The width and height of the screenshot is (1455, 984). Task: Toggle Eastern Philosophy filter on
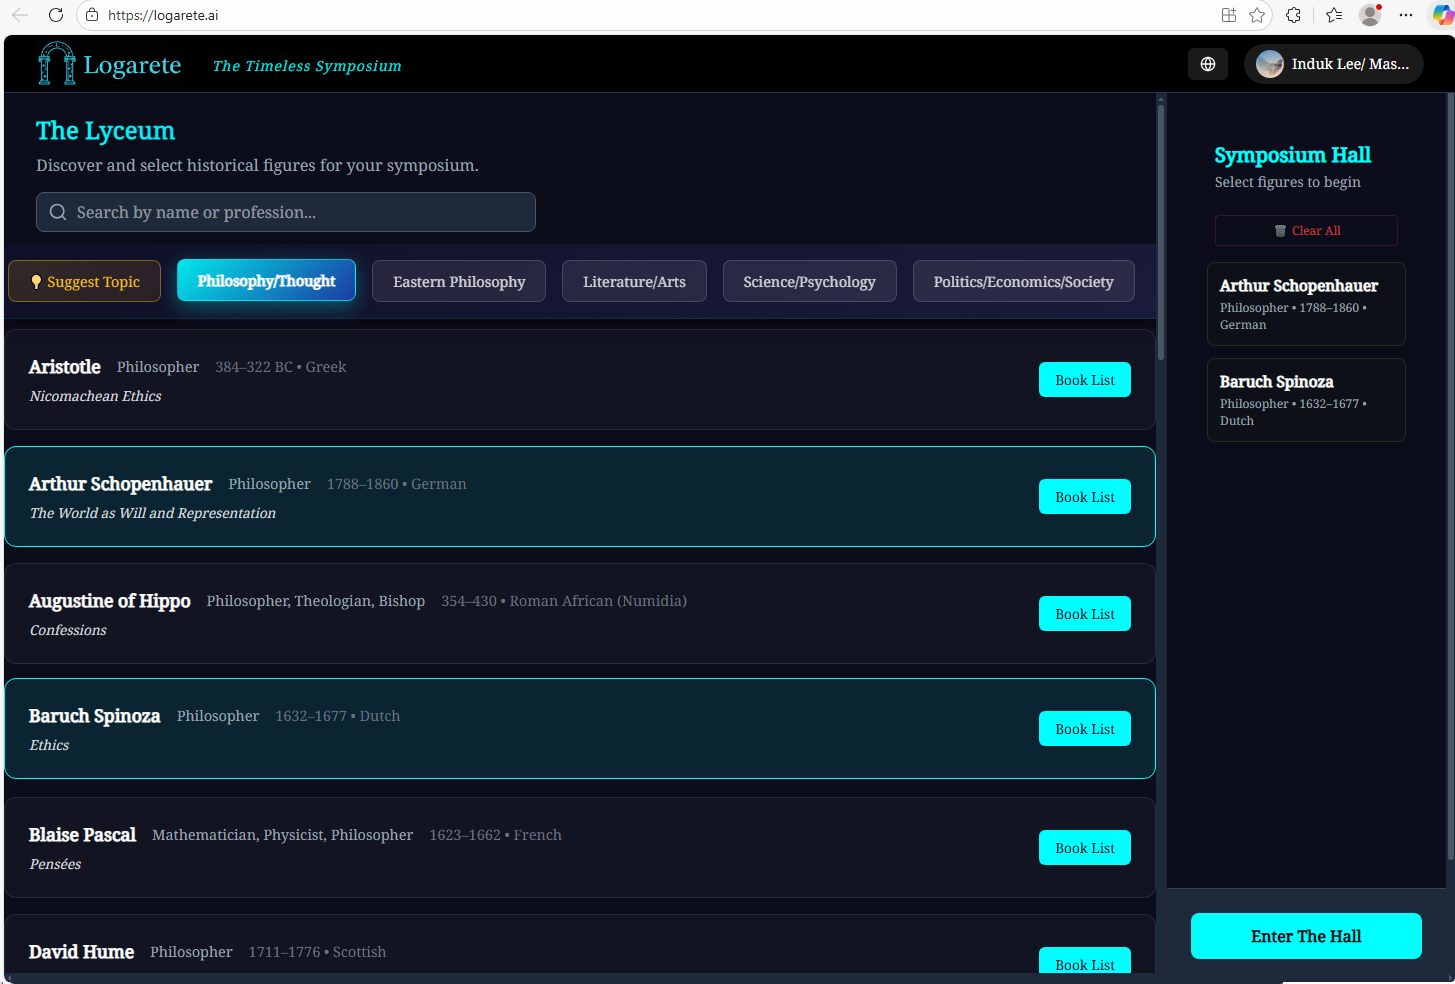tap(458, 281)
